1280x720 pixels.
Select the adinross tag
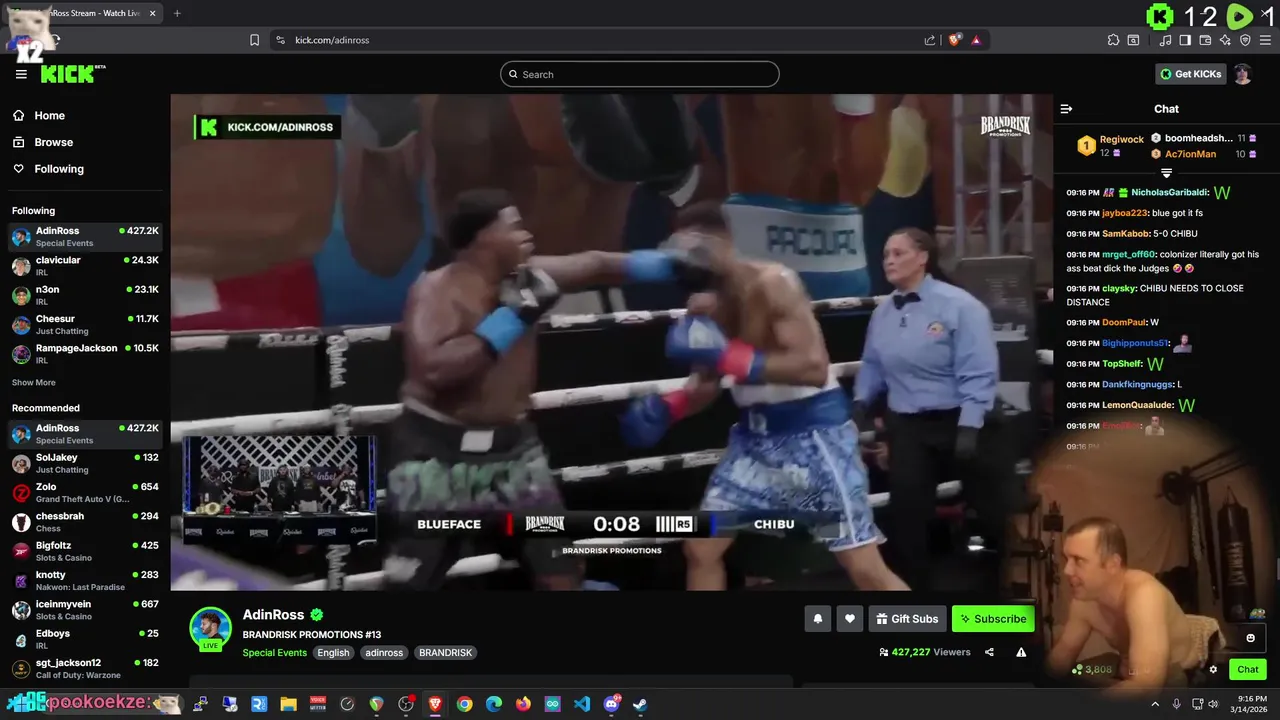tap(384, 653)
